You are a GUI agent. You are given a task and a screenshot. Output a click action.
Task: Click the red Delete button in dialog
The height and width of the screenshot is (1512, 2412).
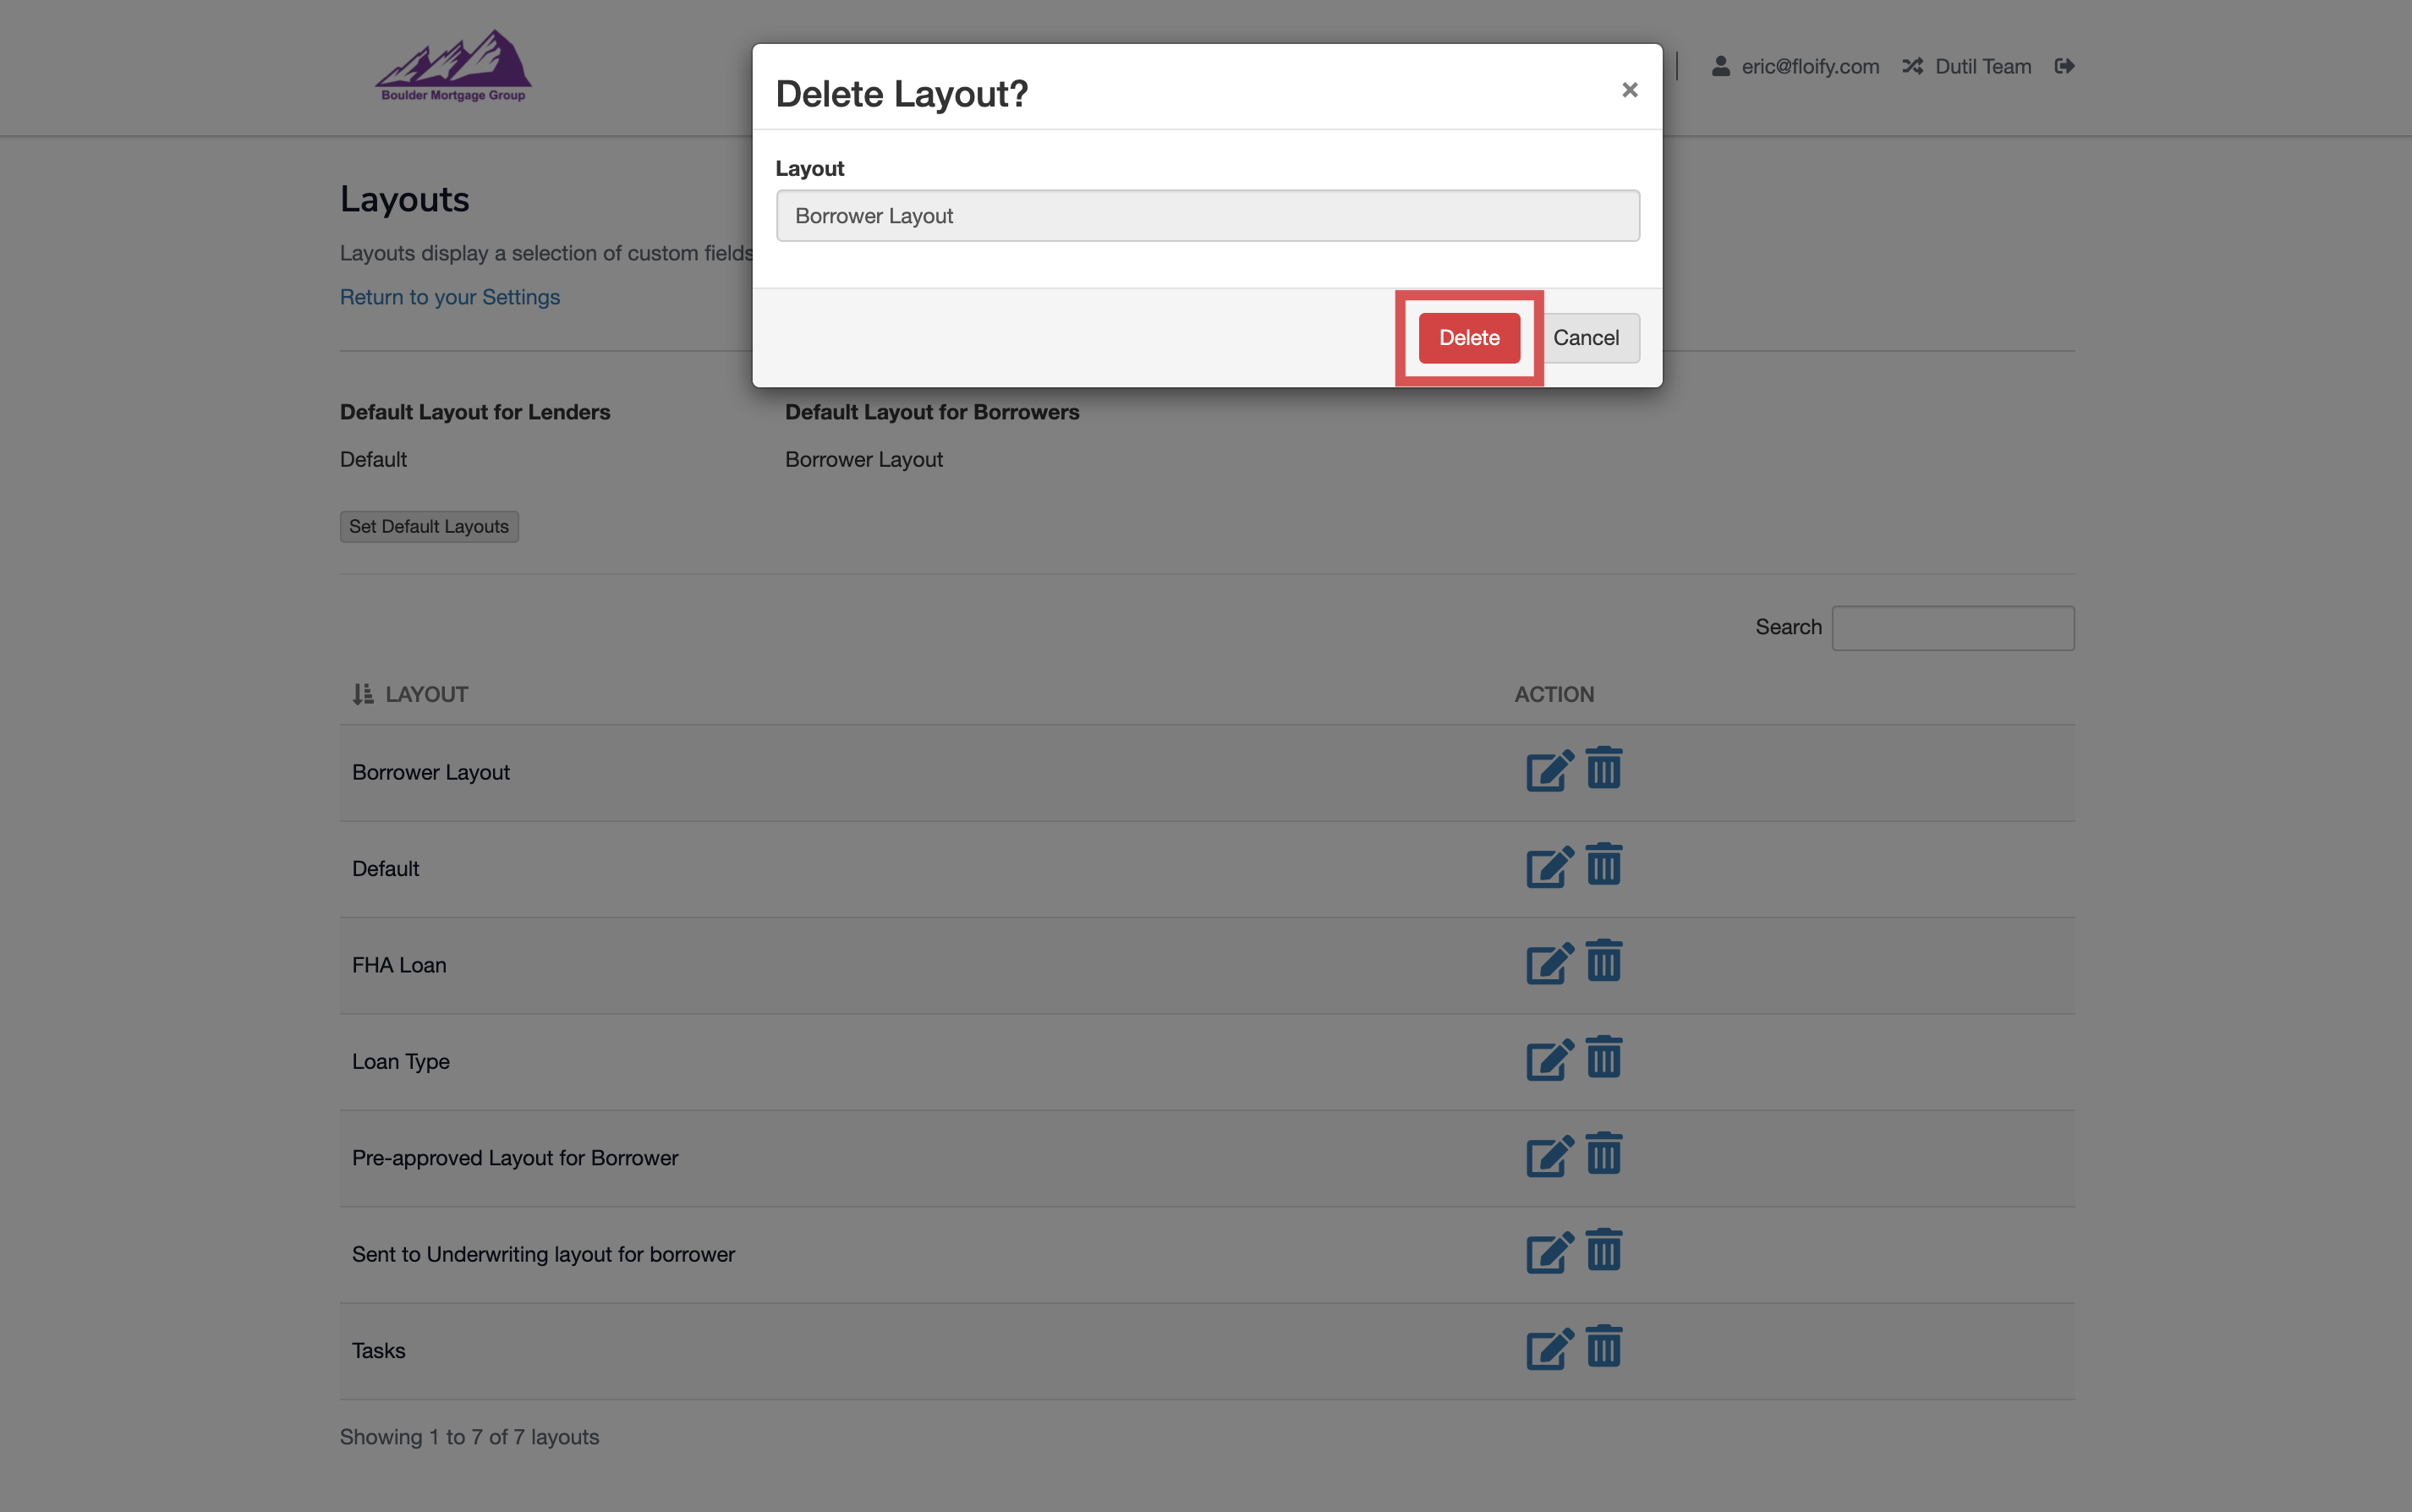[1469, 338]
